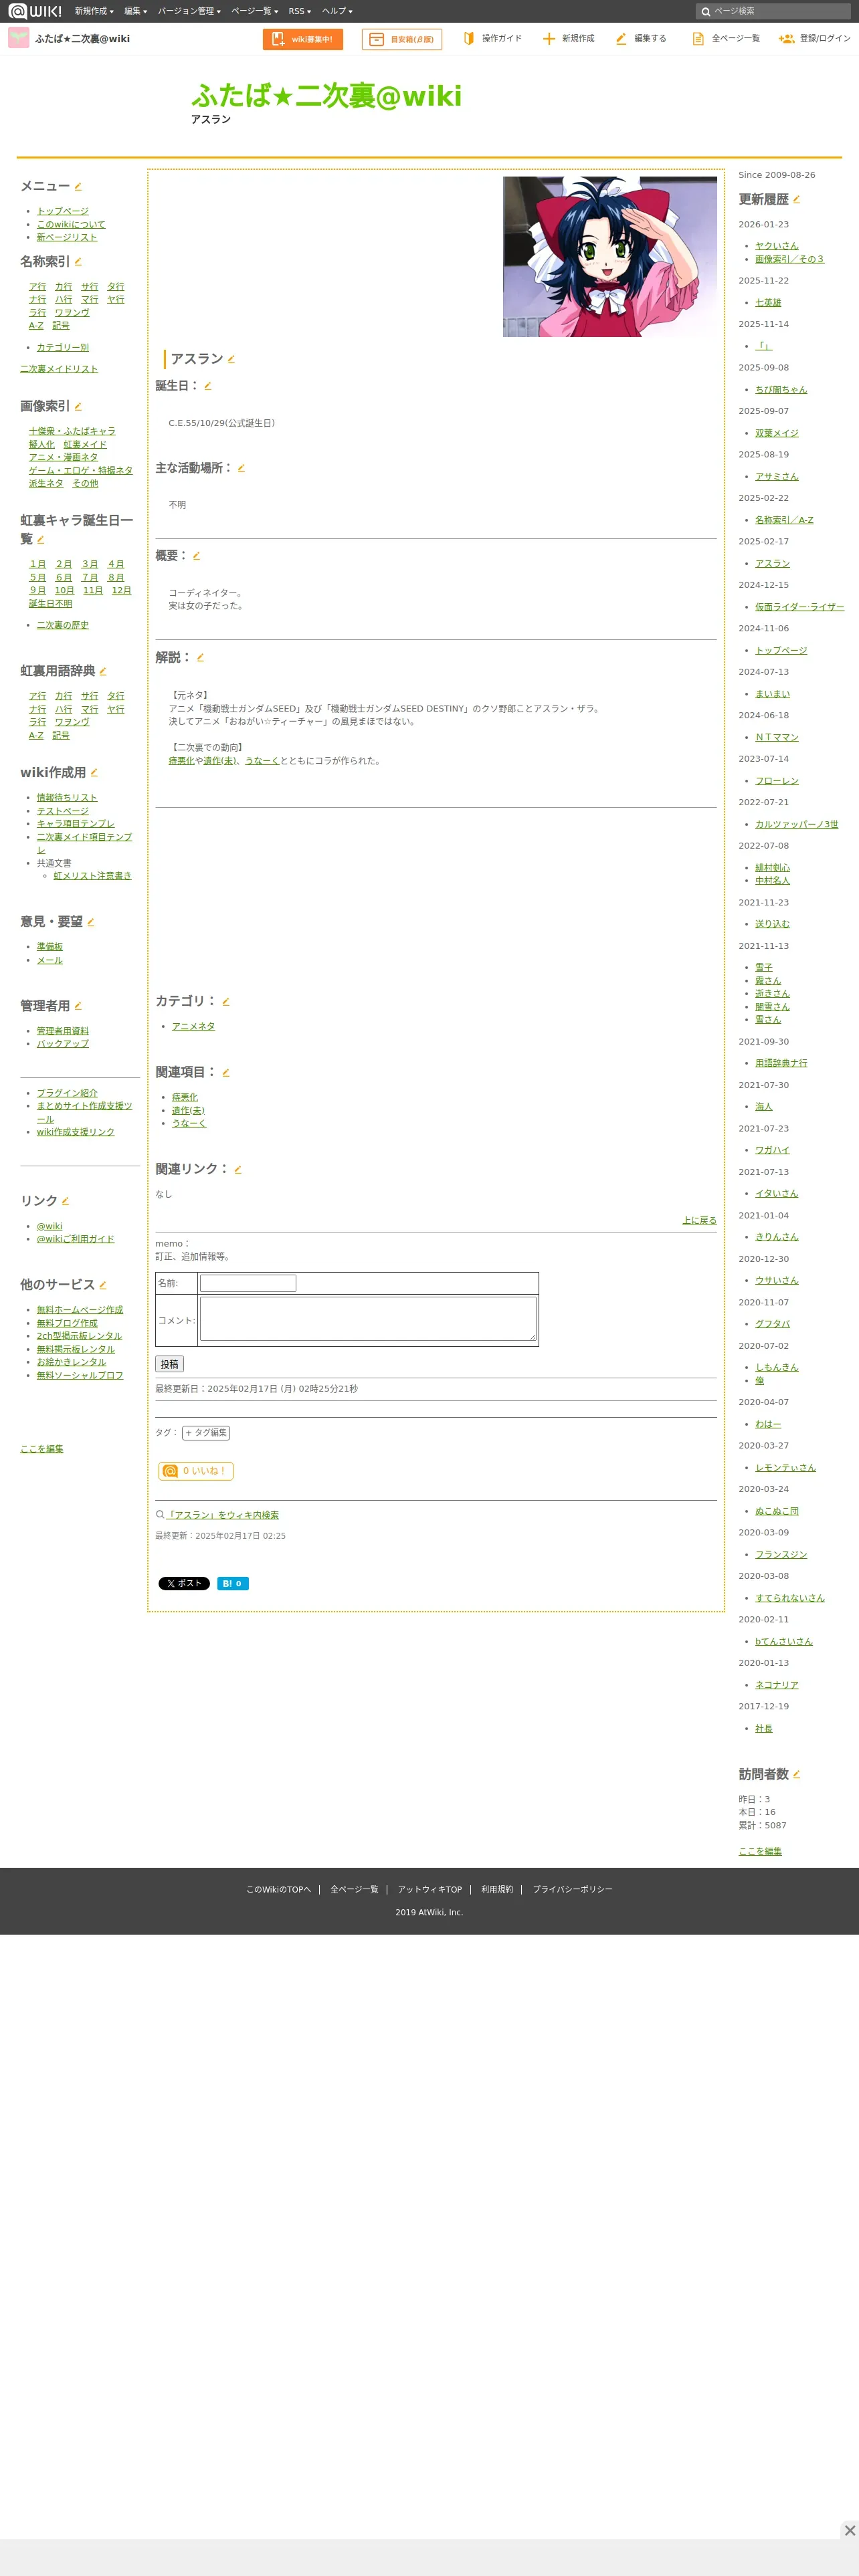This screenshot has height=2576, width=859.
Task: Click the 0 いいね! like button
Action: click(196, 1471)
